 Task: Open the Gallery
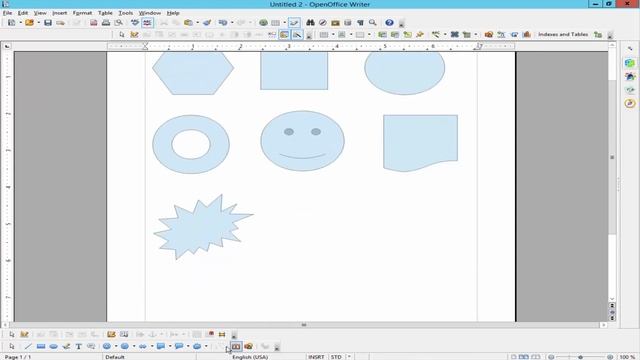tap(336, 23)
